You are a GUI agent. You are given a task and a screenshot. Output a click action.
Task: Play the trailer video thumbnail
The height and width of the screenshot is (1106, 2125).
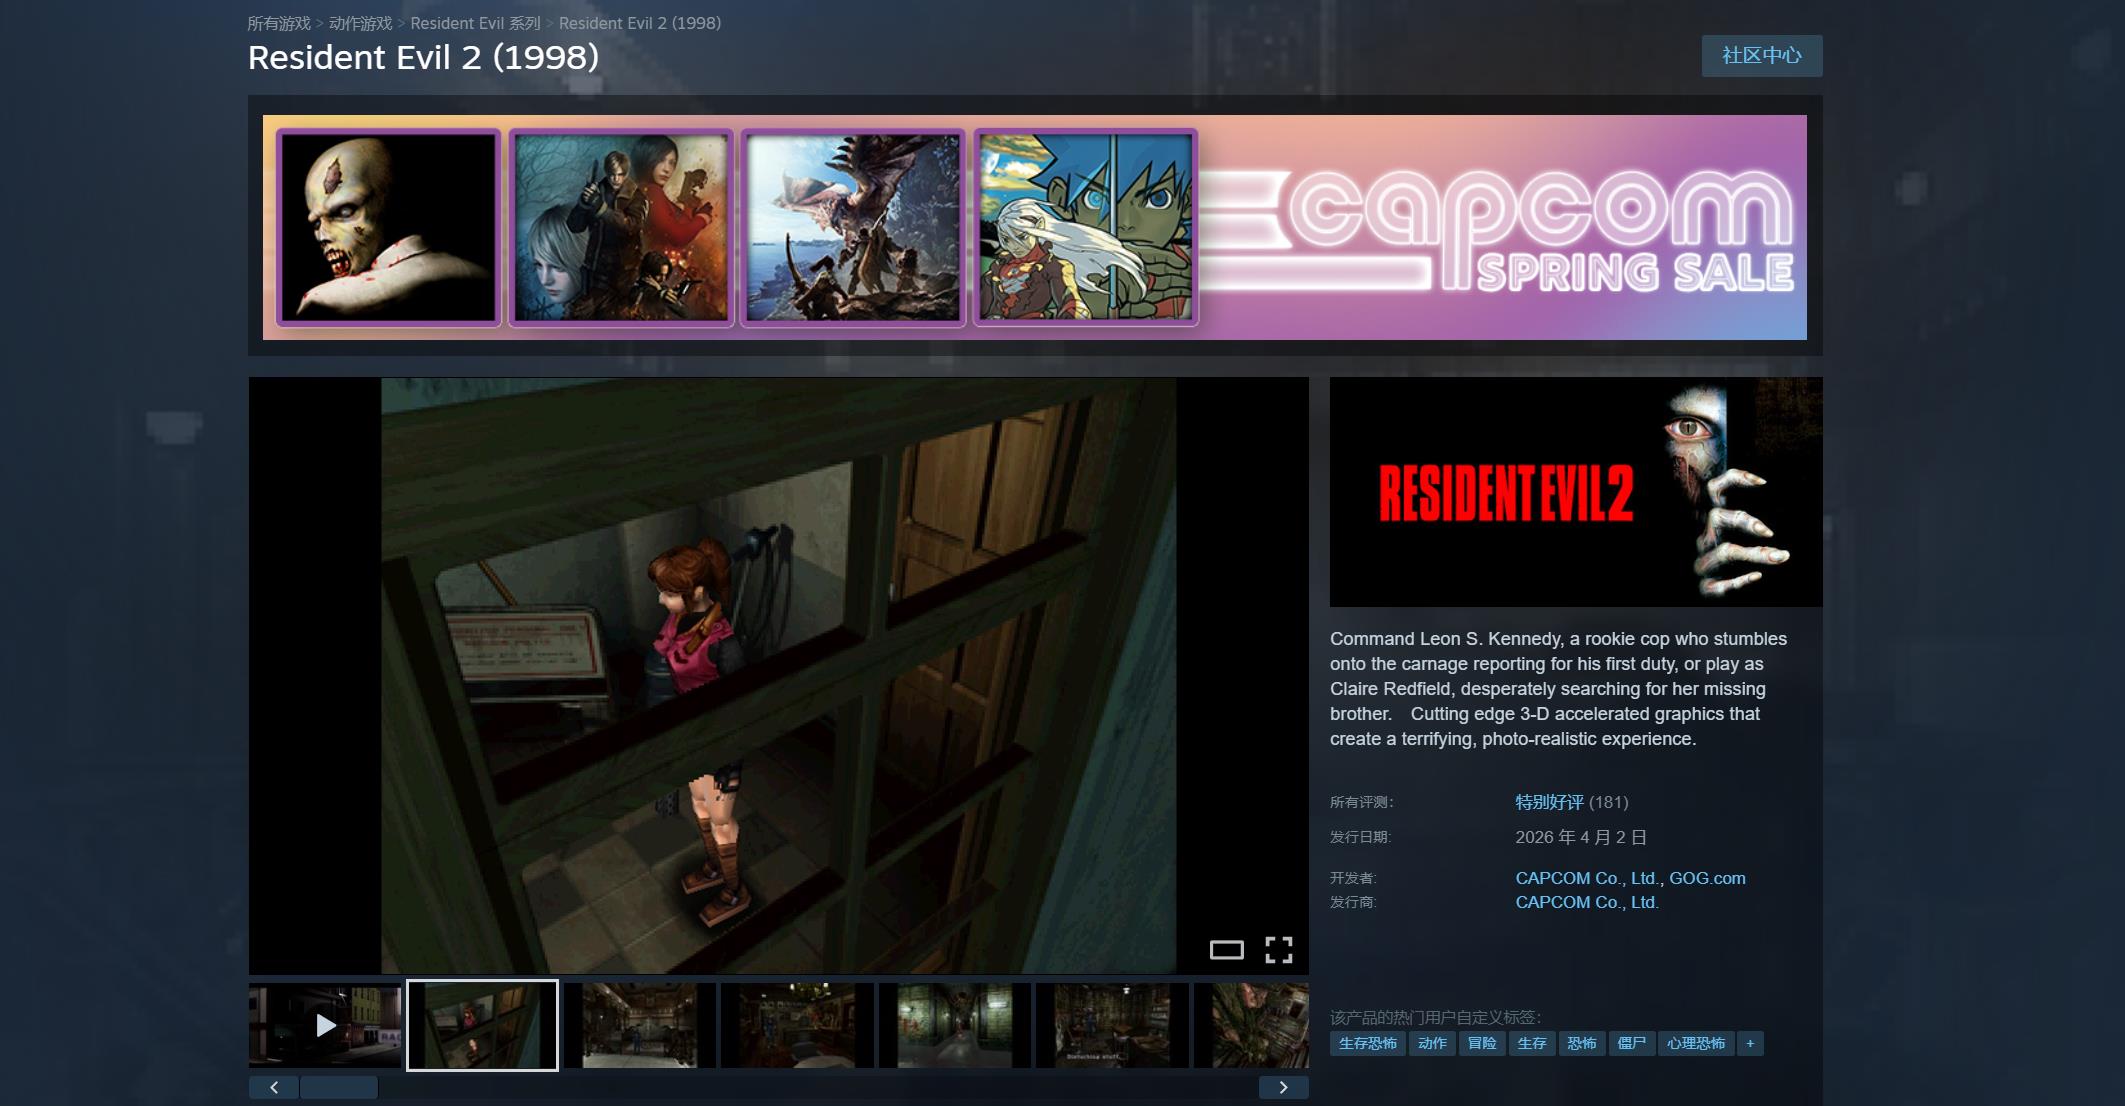point(325,1025)
